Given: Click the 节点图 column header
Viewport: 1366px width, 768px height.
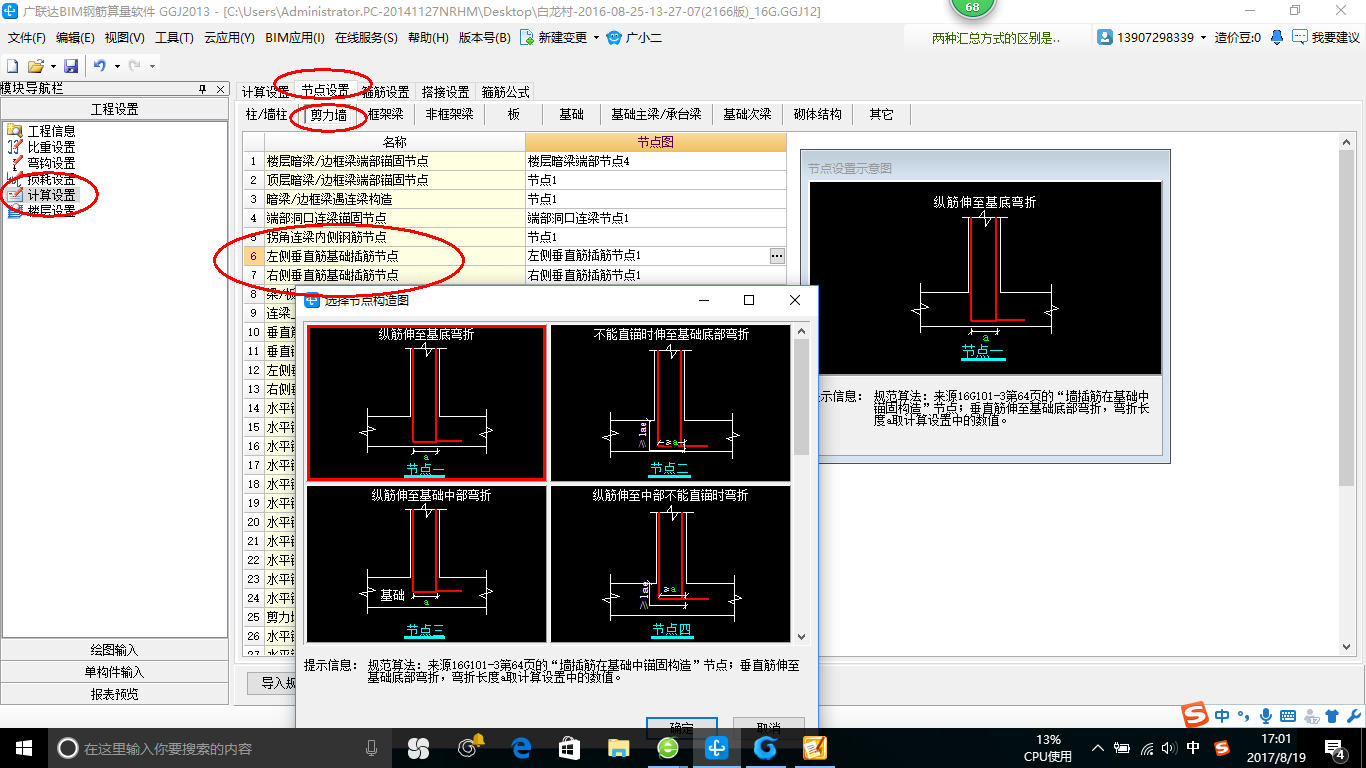Looking at the screenshot, I should click(x=655, y=142).
